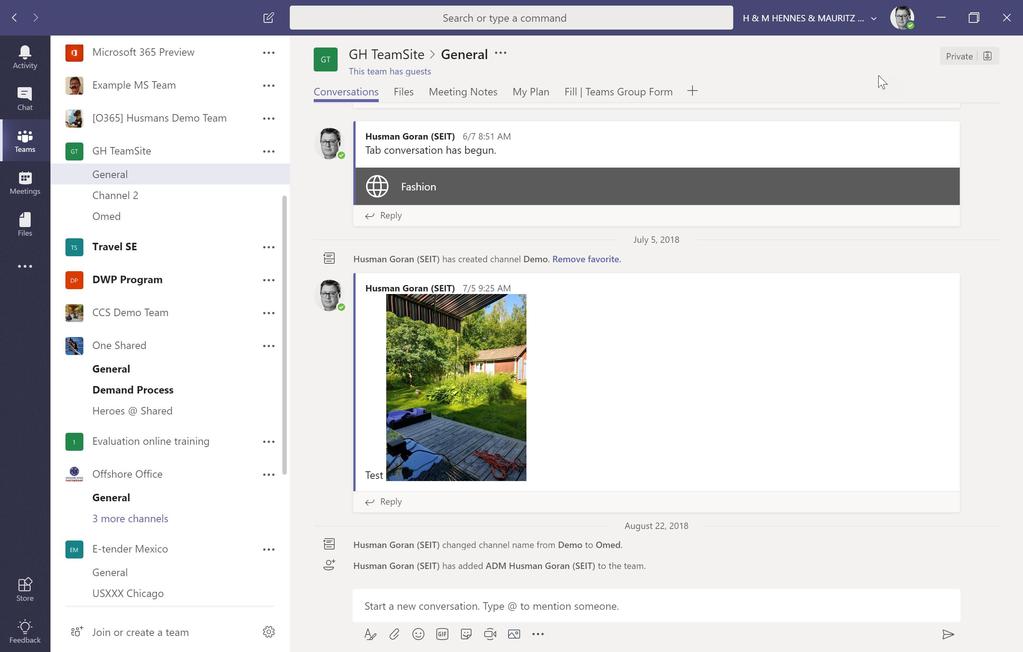Open more options for GH TeamSite team
Screen dimensions: 1023x652
coord(269,151)
